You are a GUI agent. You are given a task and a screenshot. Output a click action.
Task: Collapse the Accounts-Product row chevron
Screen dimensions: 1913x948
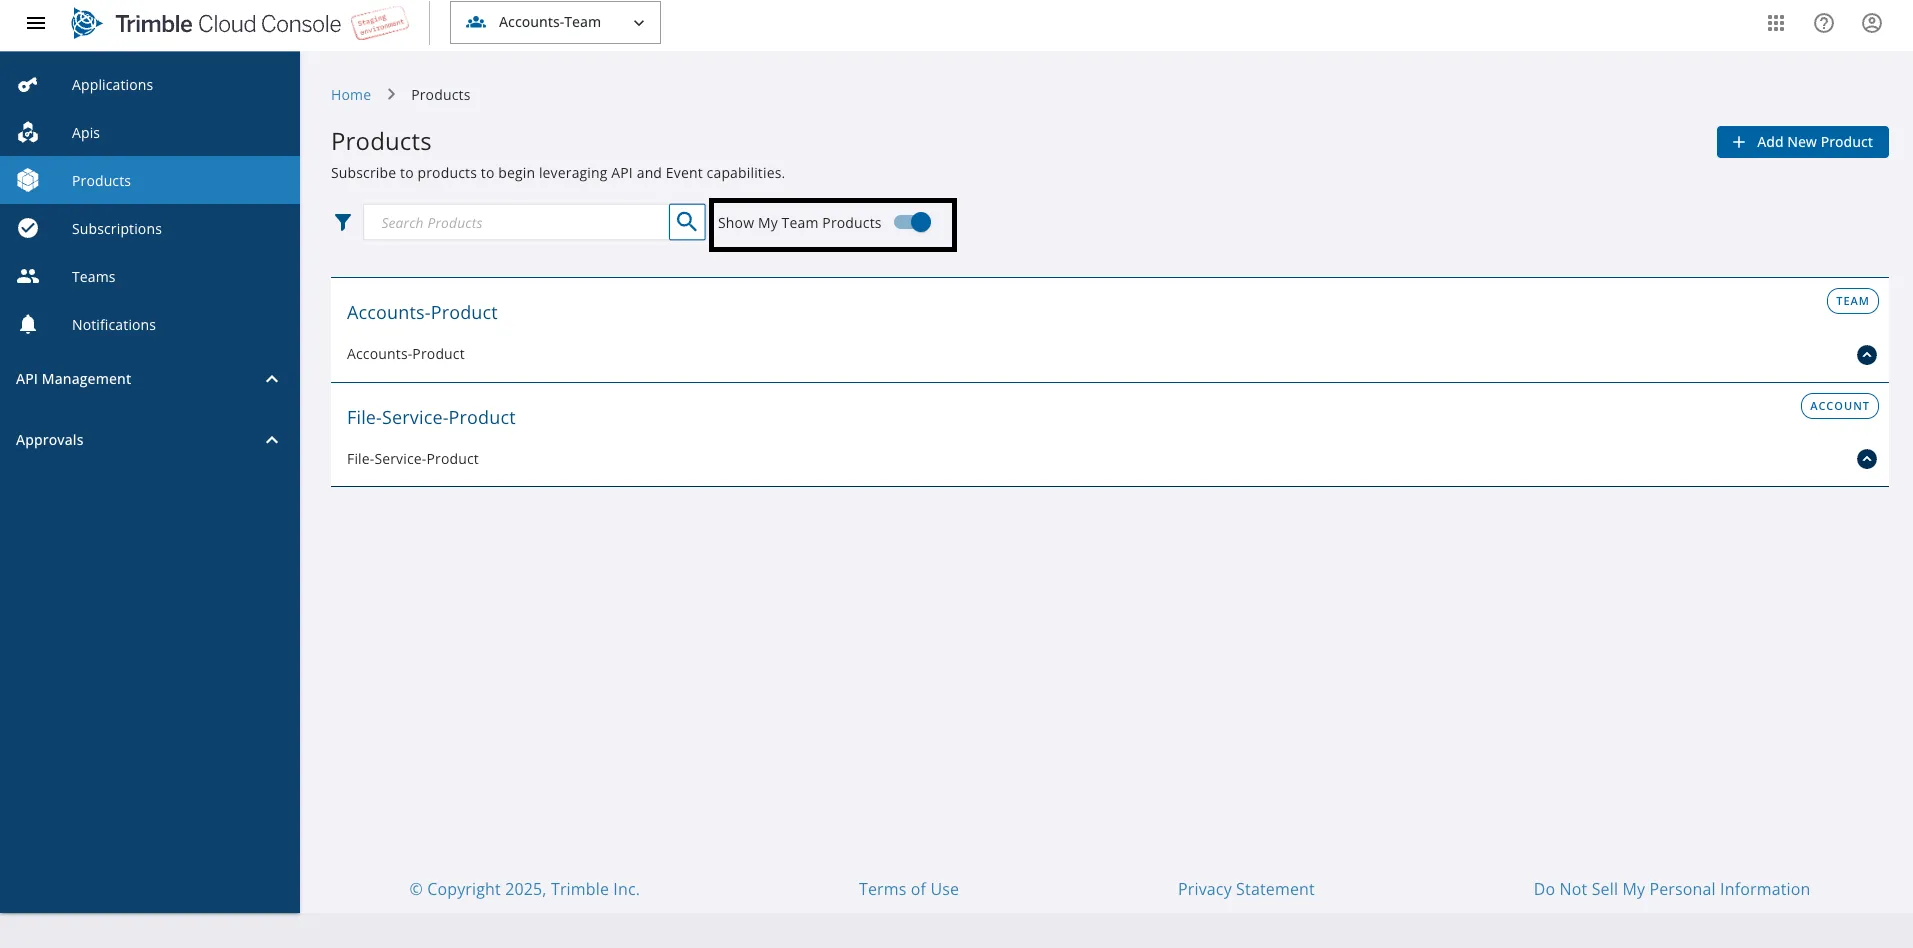pyautogui.click(x=1867, y=355)
